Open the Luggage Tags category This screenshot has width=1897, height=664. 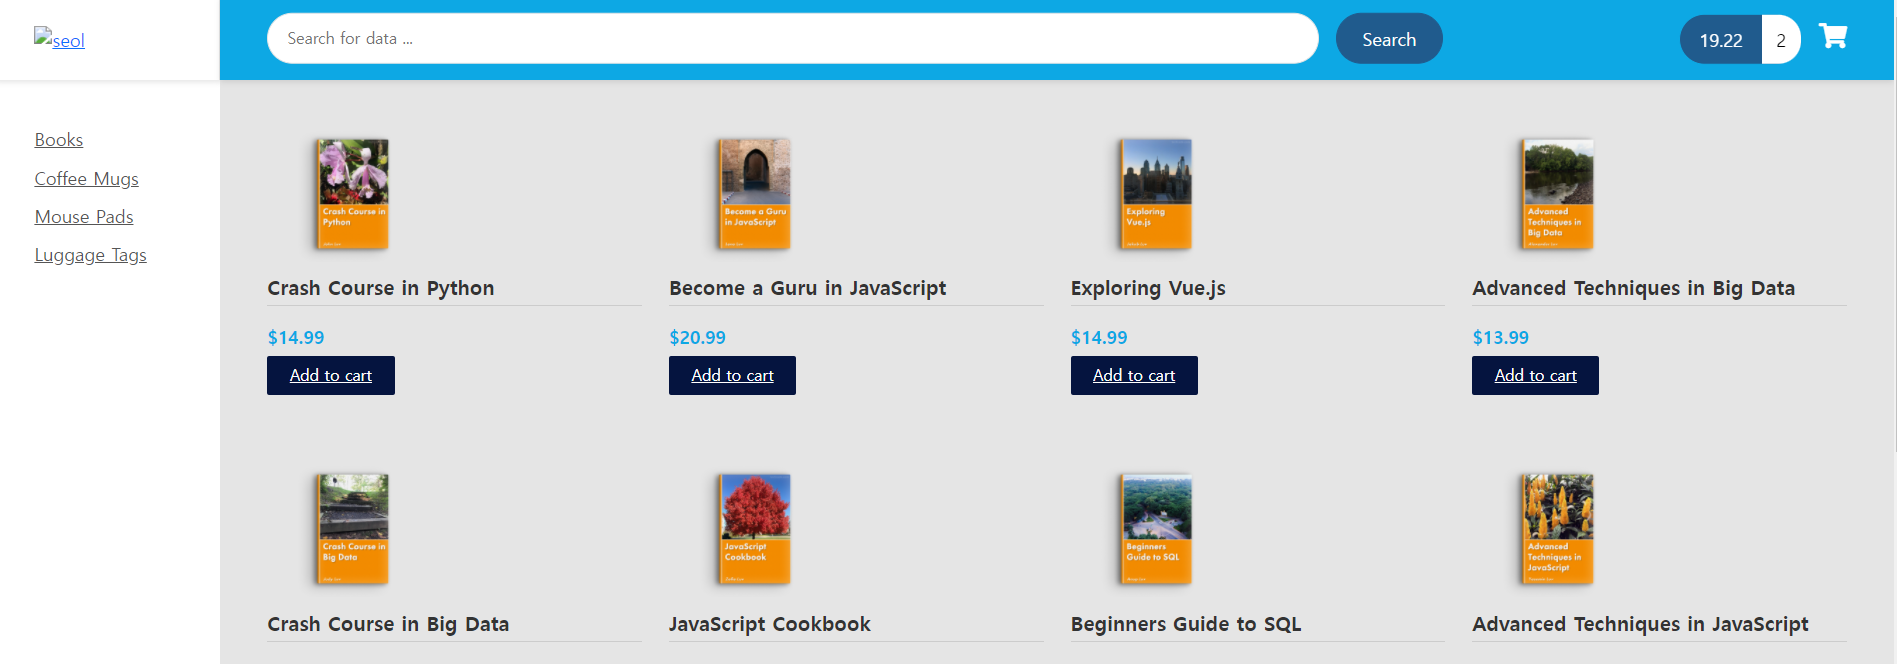point(91,255)
